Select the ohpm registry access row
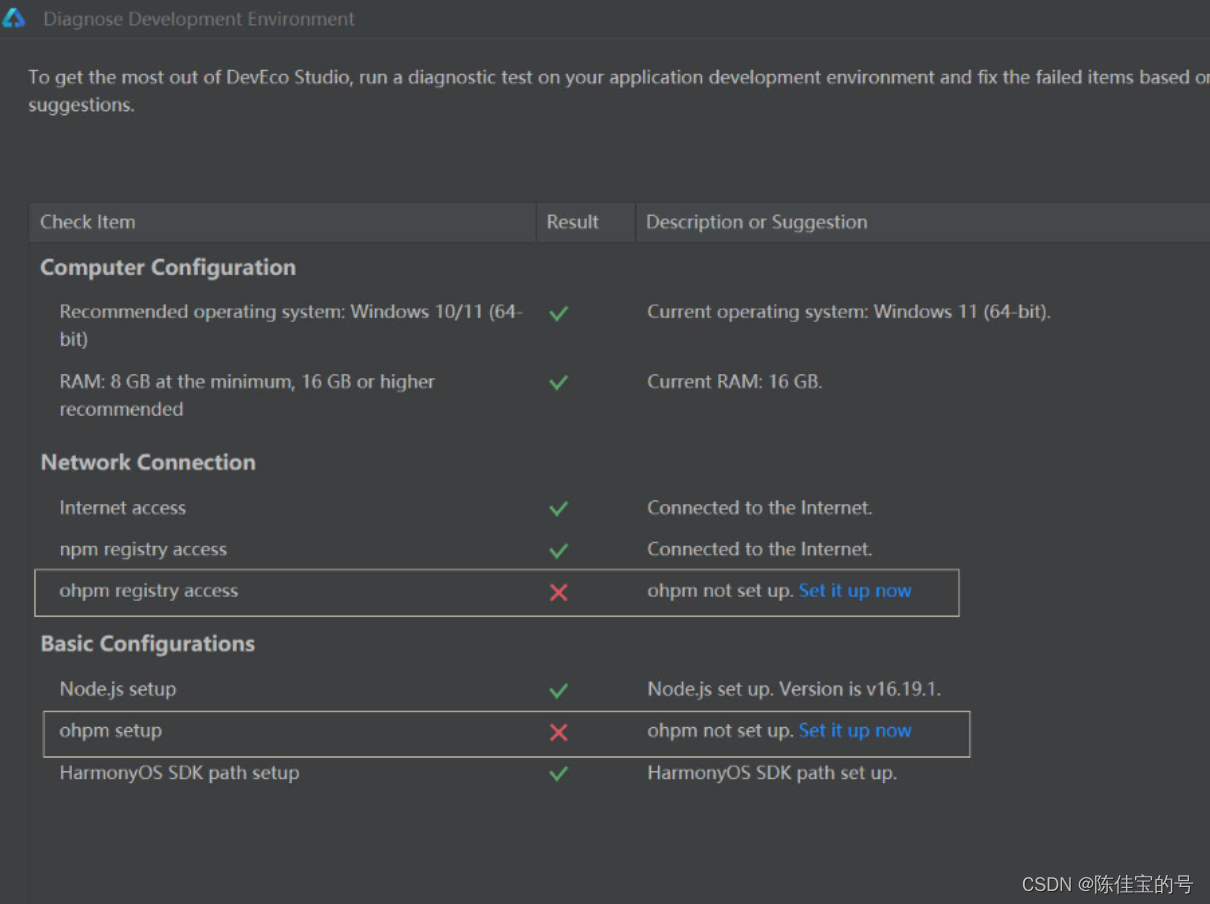Viewport: 1210px width, 904px height. (497, 592)
